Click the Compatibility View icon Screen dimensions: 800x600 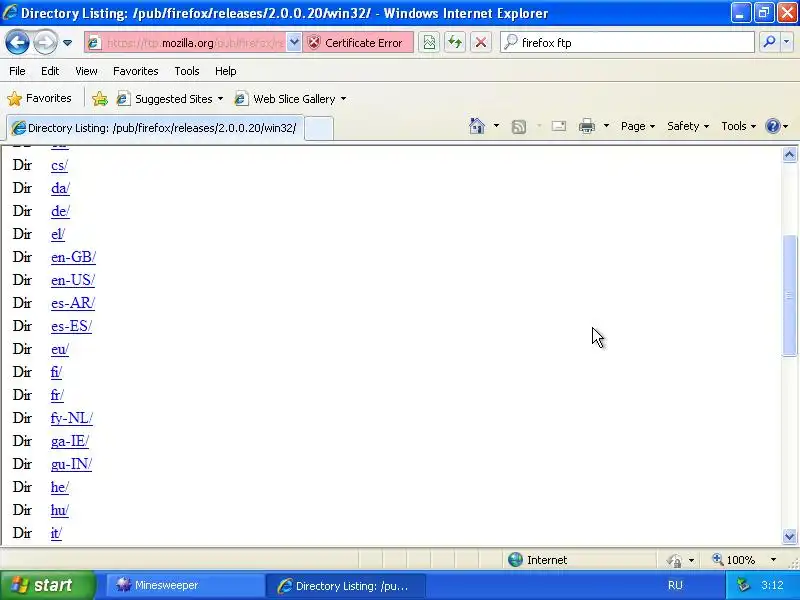point(429,43)
